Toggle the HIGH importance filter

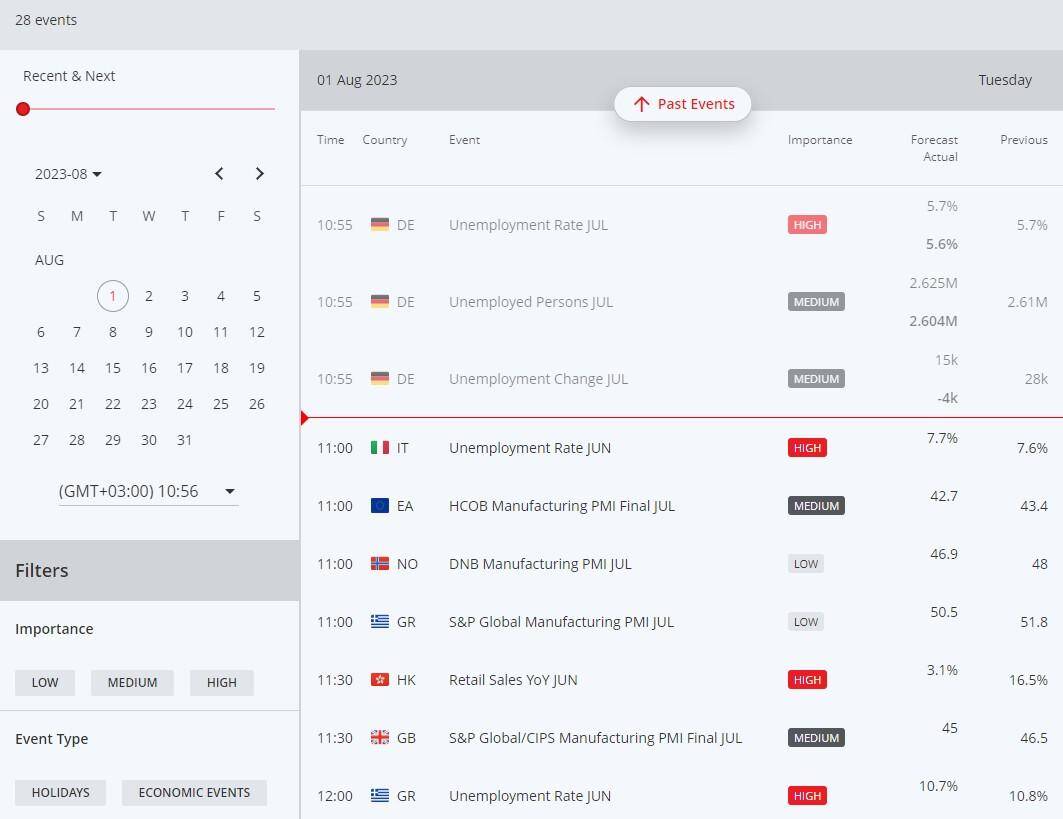221,683
